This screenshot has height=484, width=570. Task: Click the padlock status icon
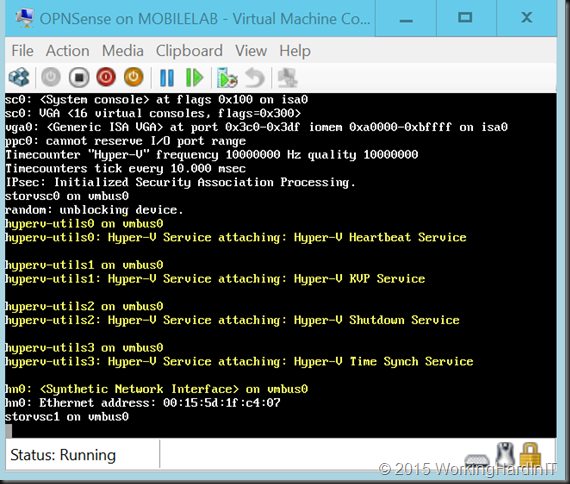click(530, 454)
